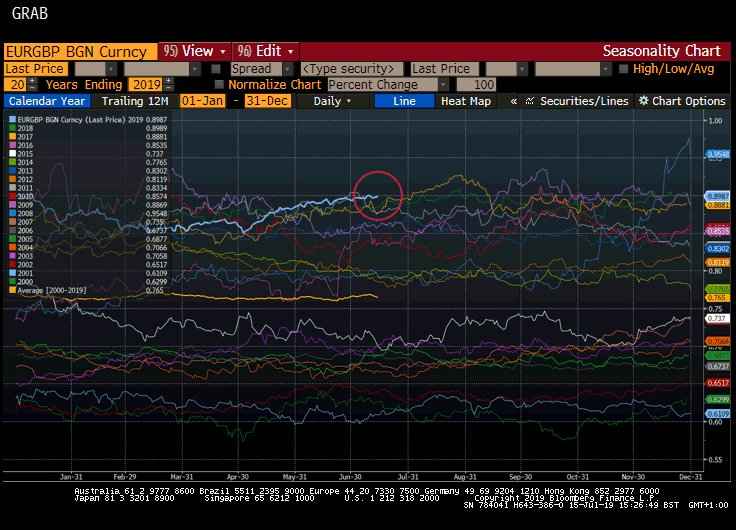Screen dimensions: 736x530
Task: Click the Average 2000-2019 legend marker
Action: tap(10, 291)
